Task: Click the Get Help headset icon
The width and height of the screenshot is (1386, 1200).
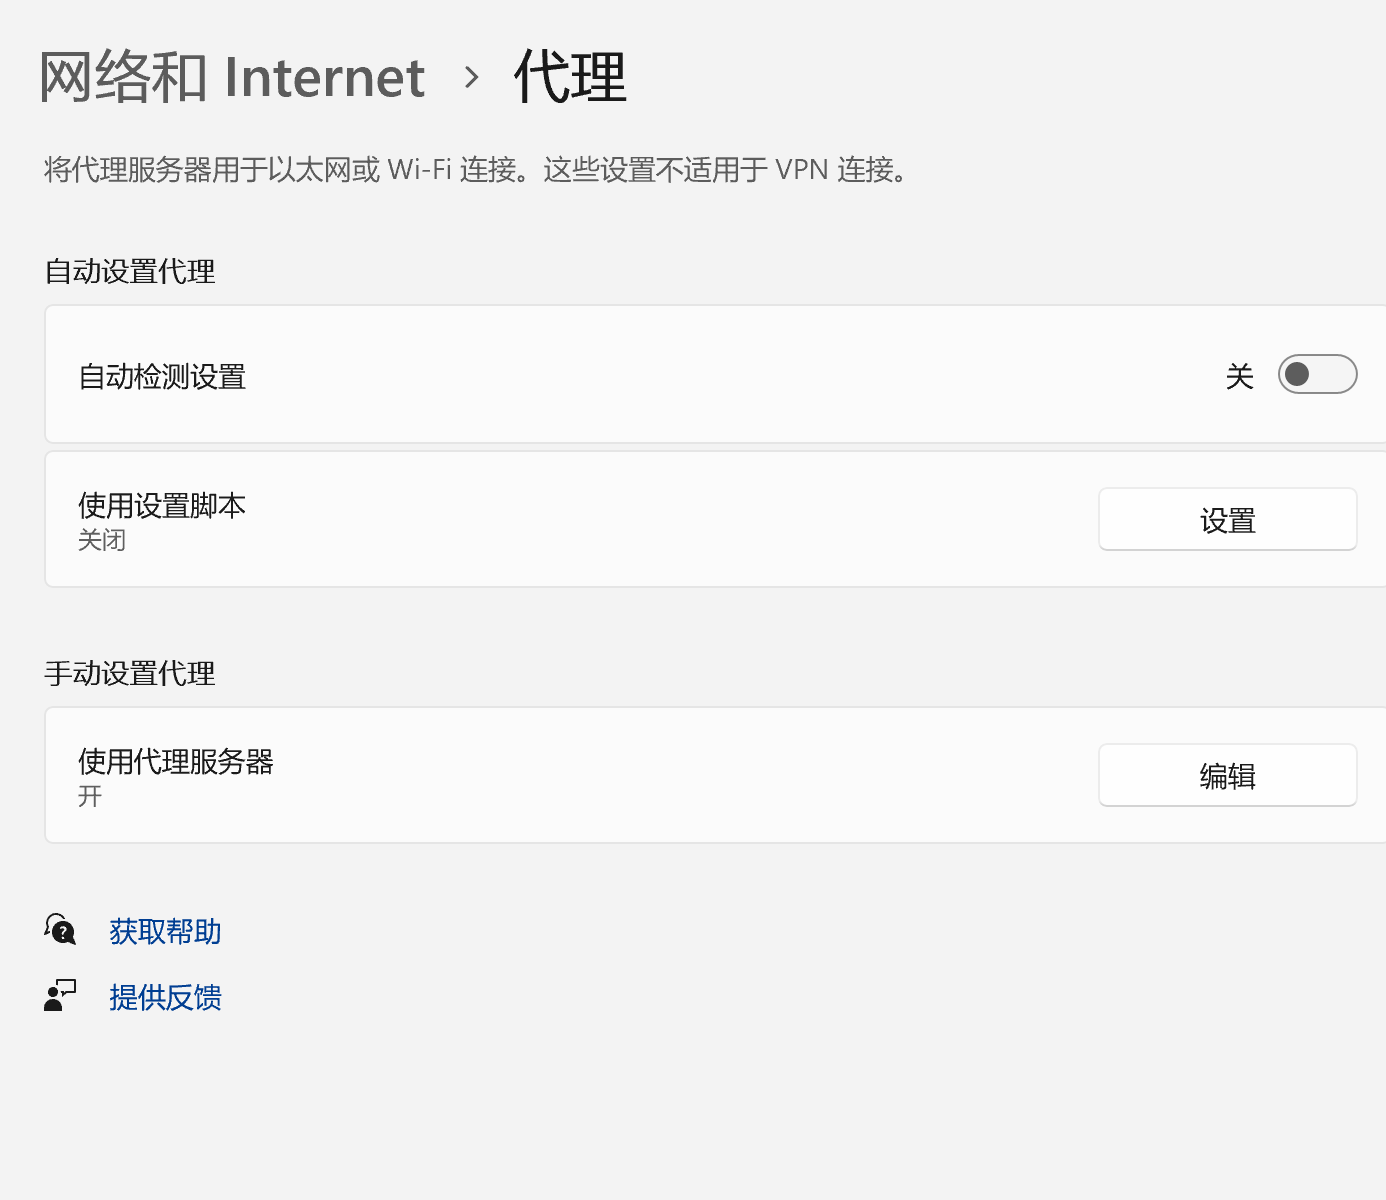Action: click(x=60, y=930)
